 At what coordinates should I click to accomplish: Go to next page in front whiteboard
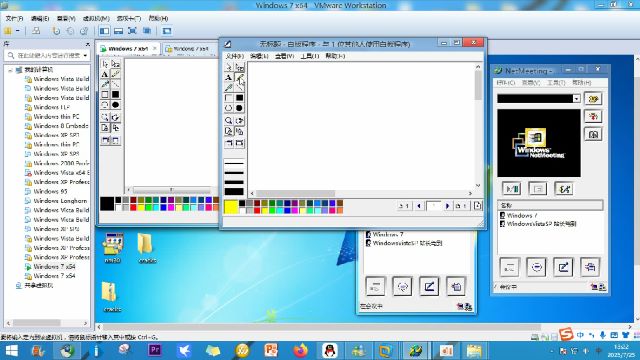pos(447,206)
